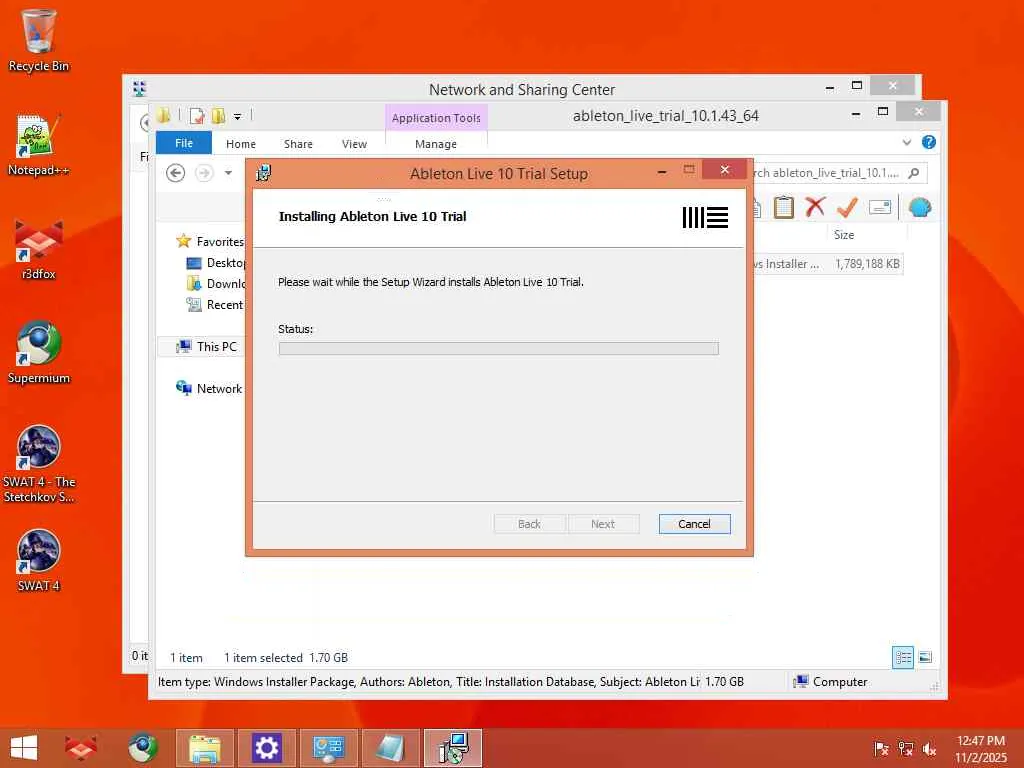Open Downloads folder in the navigation pane
The image size is (1024, 768).
click(217, 283)
